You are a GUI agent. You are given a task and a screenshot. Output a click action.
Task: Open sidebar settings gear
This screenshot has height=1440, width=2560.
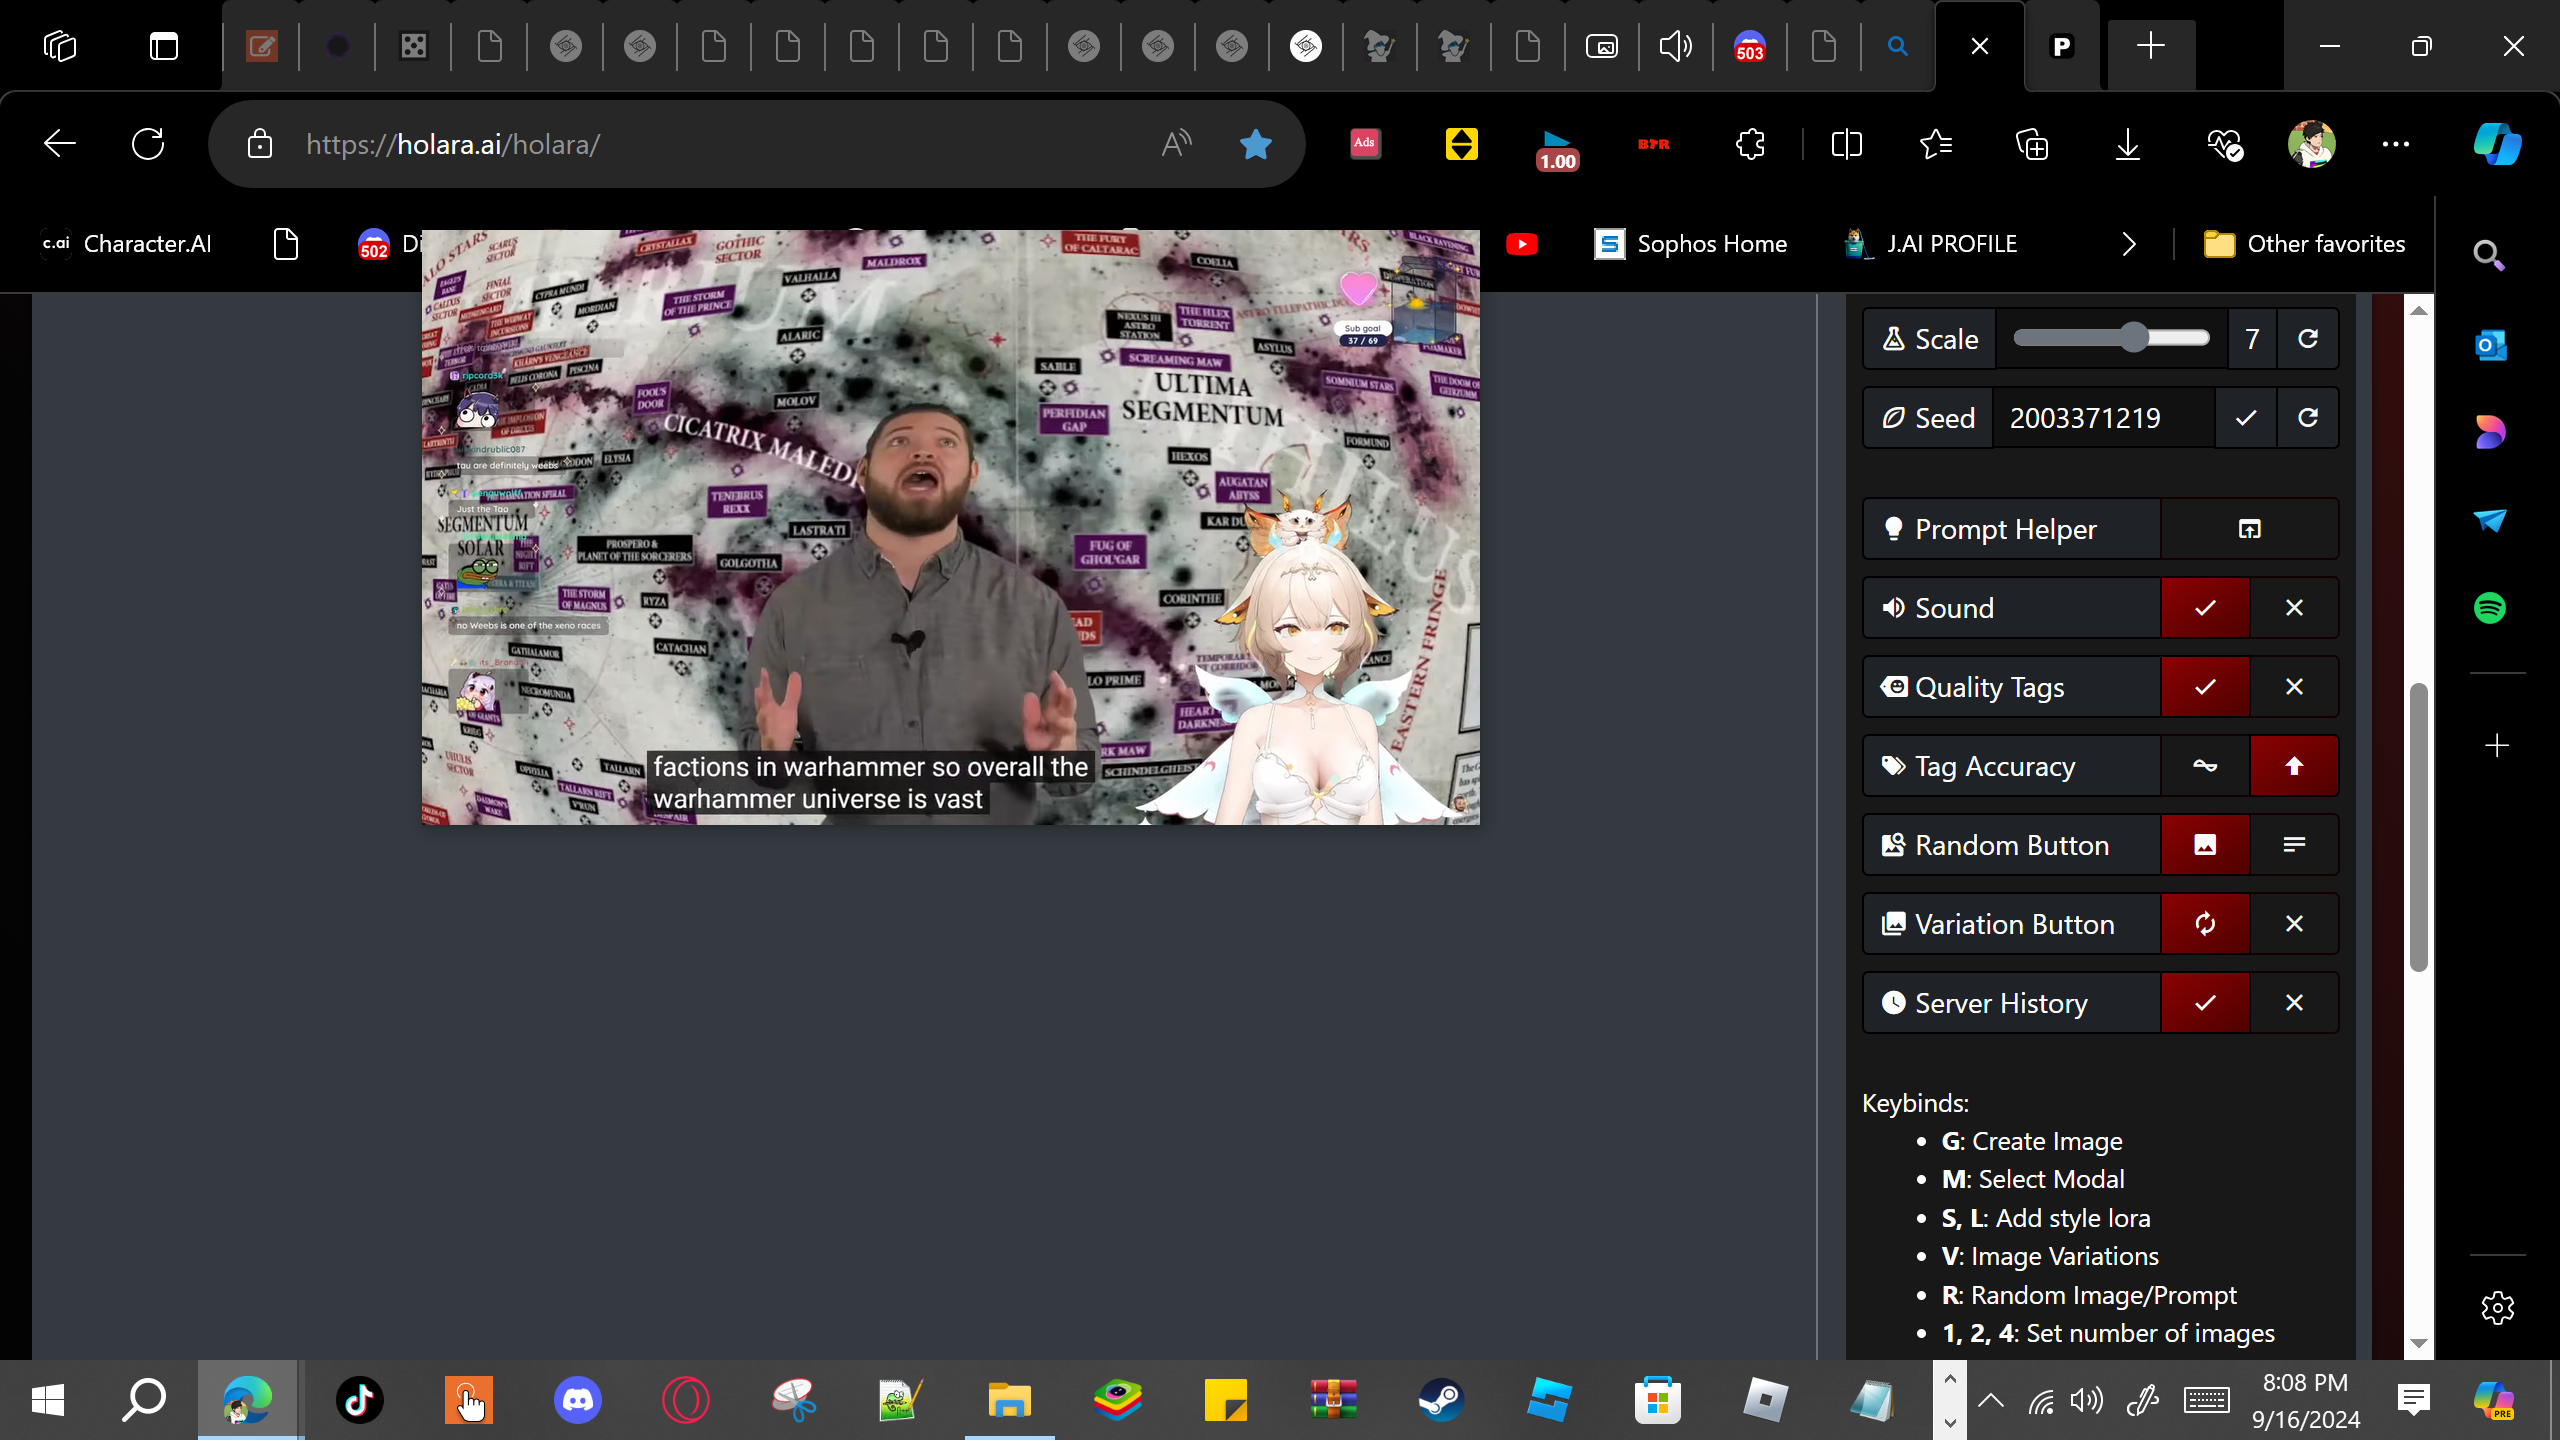[x=2497, y=1308]
